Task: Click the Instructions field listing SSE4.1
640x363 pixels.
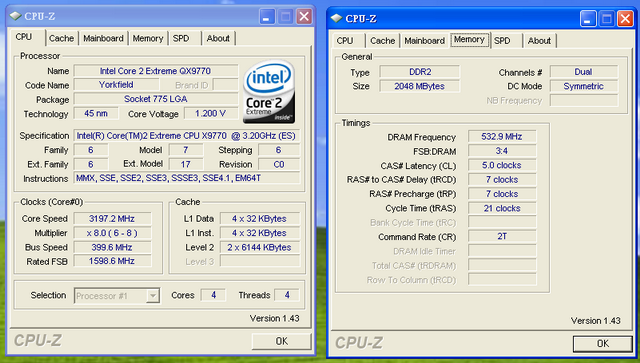Action: click(x=186, y=178)
